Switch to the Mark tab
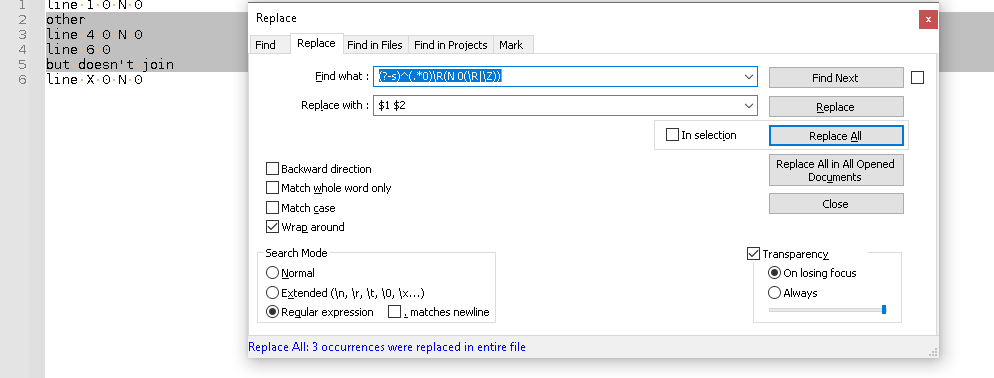The width and height of the screenshot is (994, 378). 511,45
